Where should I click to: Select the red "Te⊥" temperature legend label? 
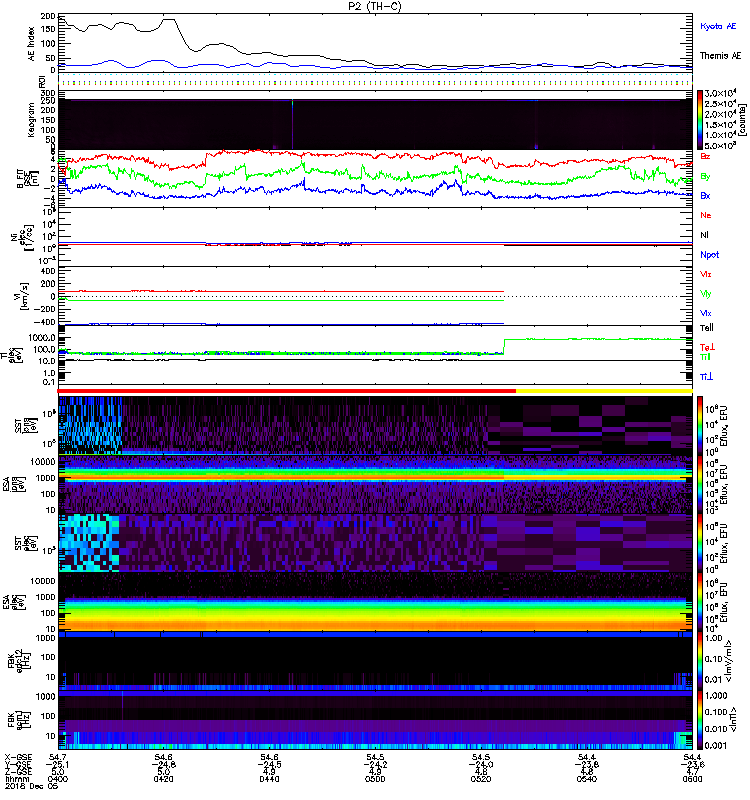coord(707,347)
